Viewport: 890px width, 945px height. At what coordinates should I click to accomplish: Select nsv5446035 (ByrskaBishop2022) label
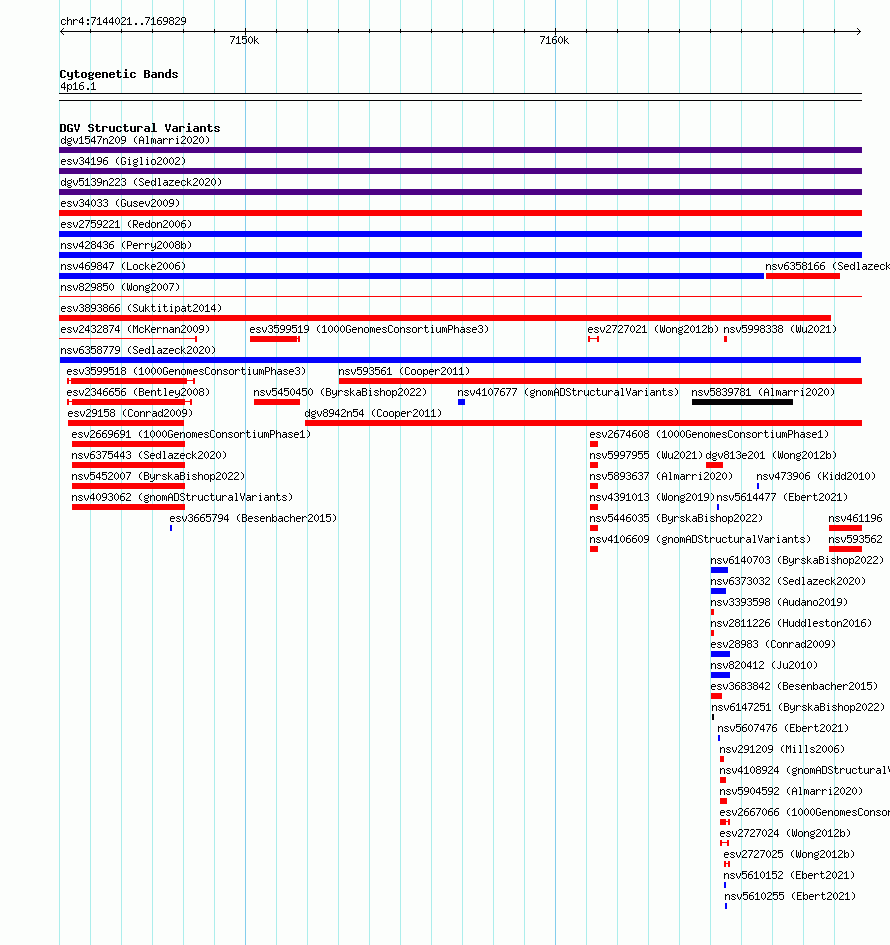coord(676,519)
